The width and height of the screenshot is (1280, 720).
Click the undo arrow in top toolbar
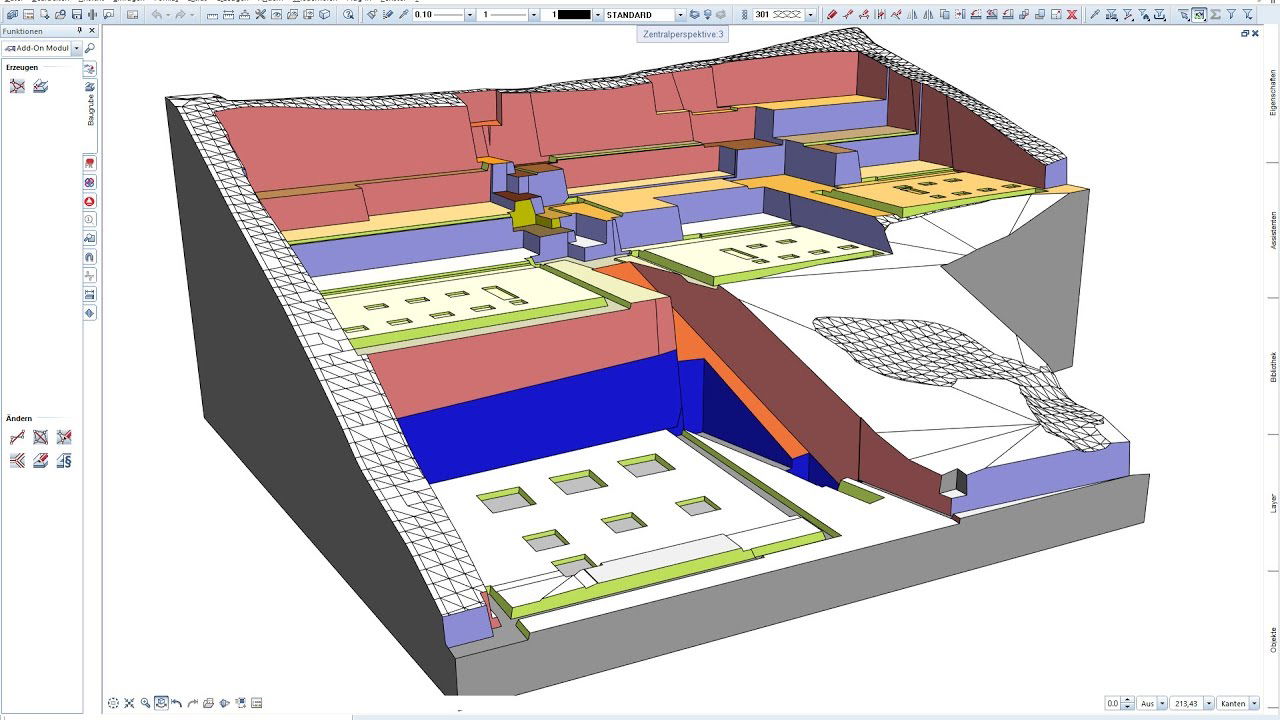click(158, 15)
